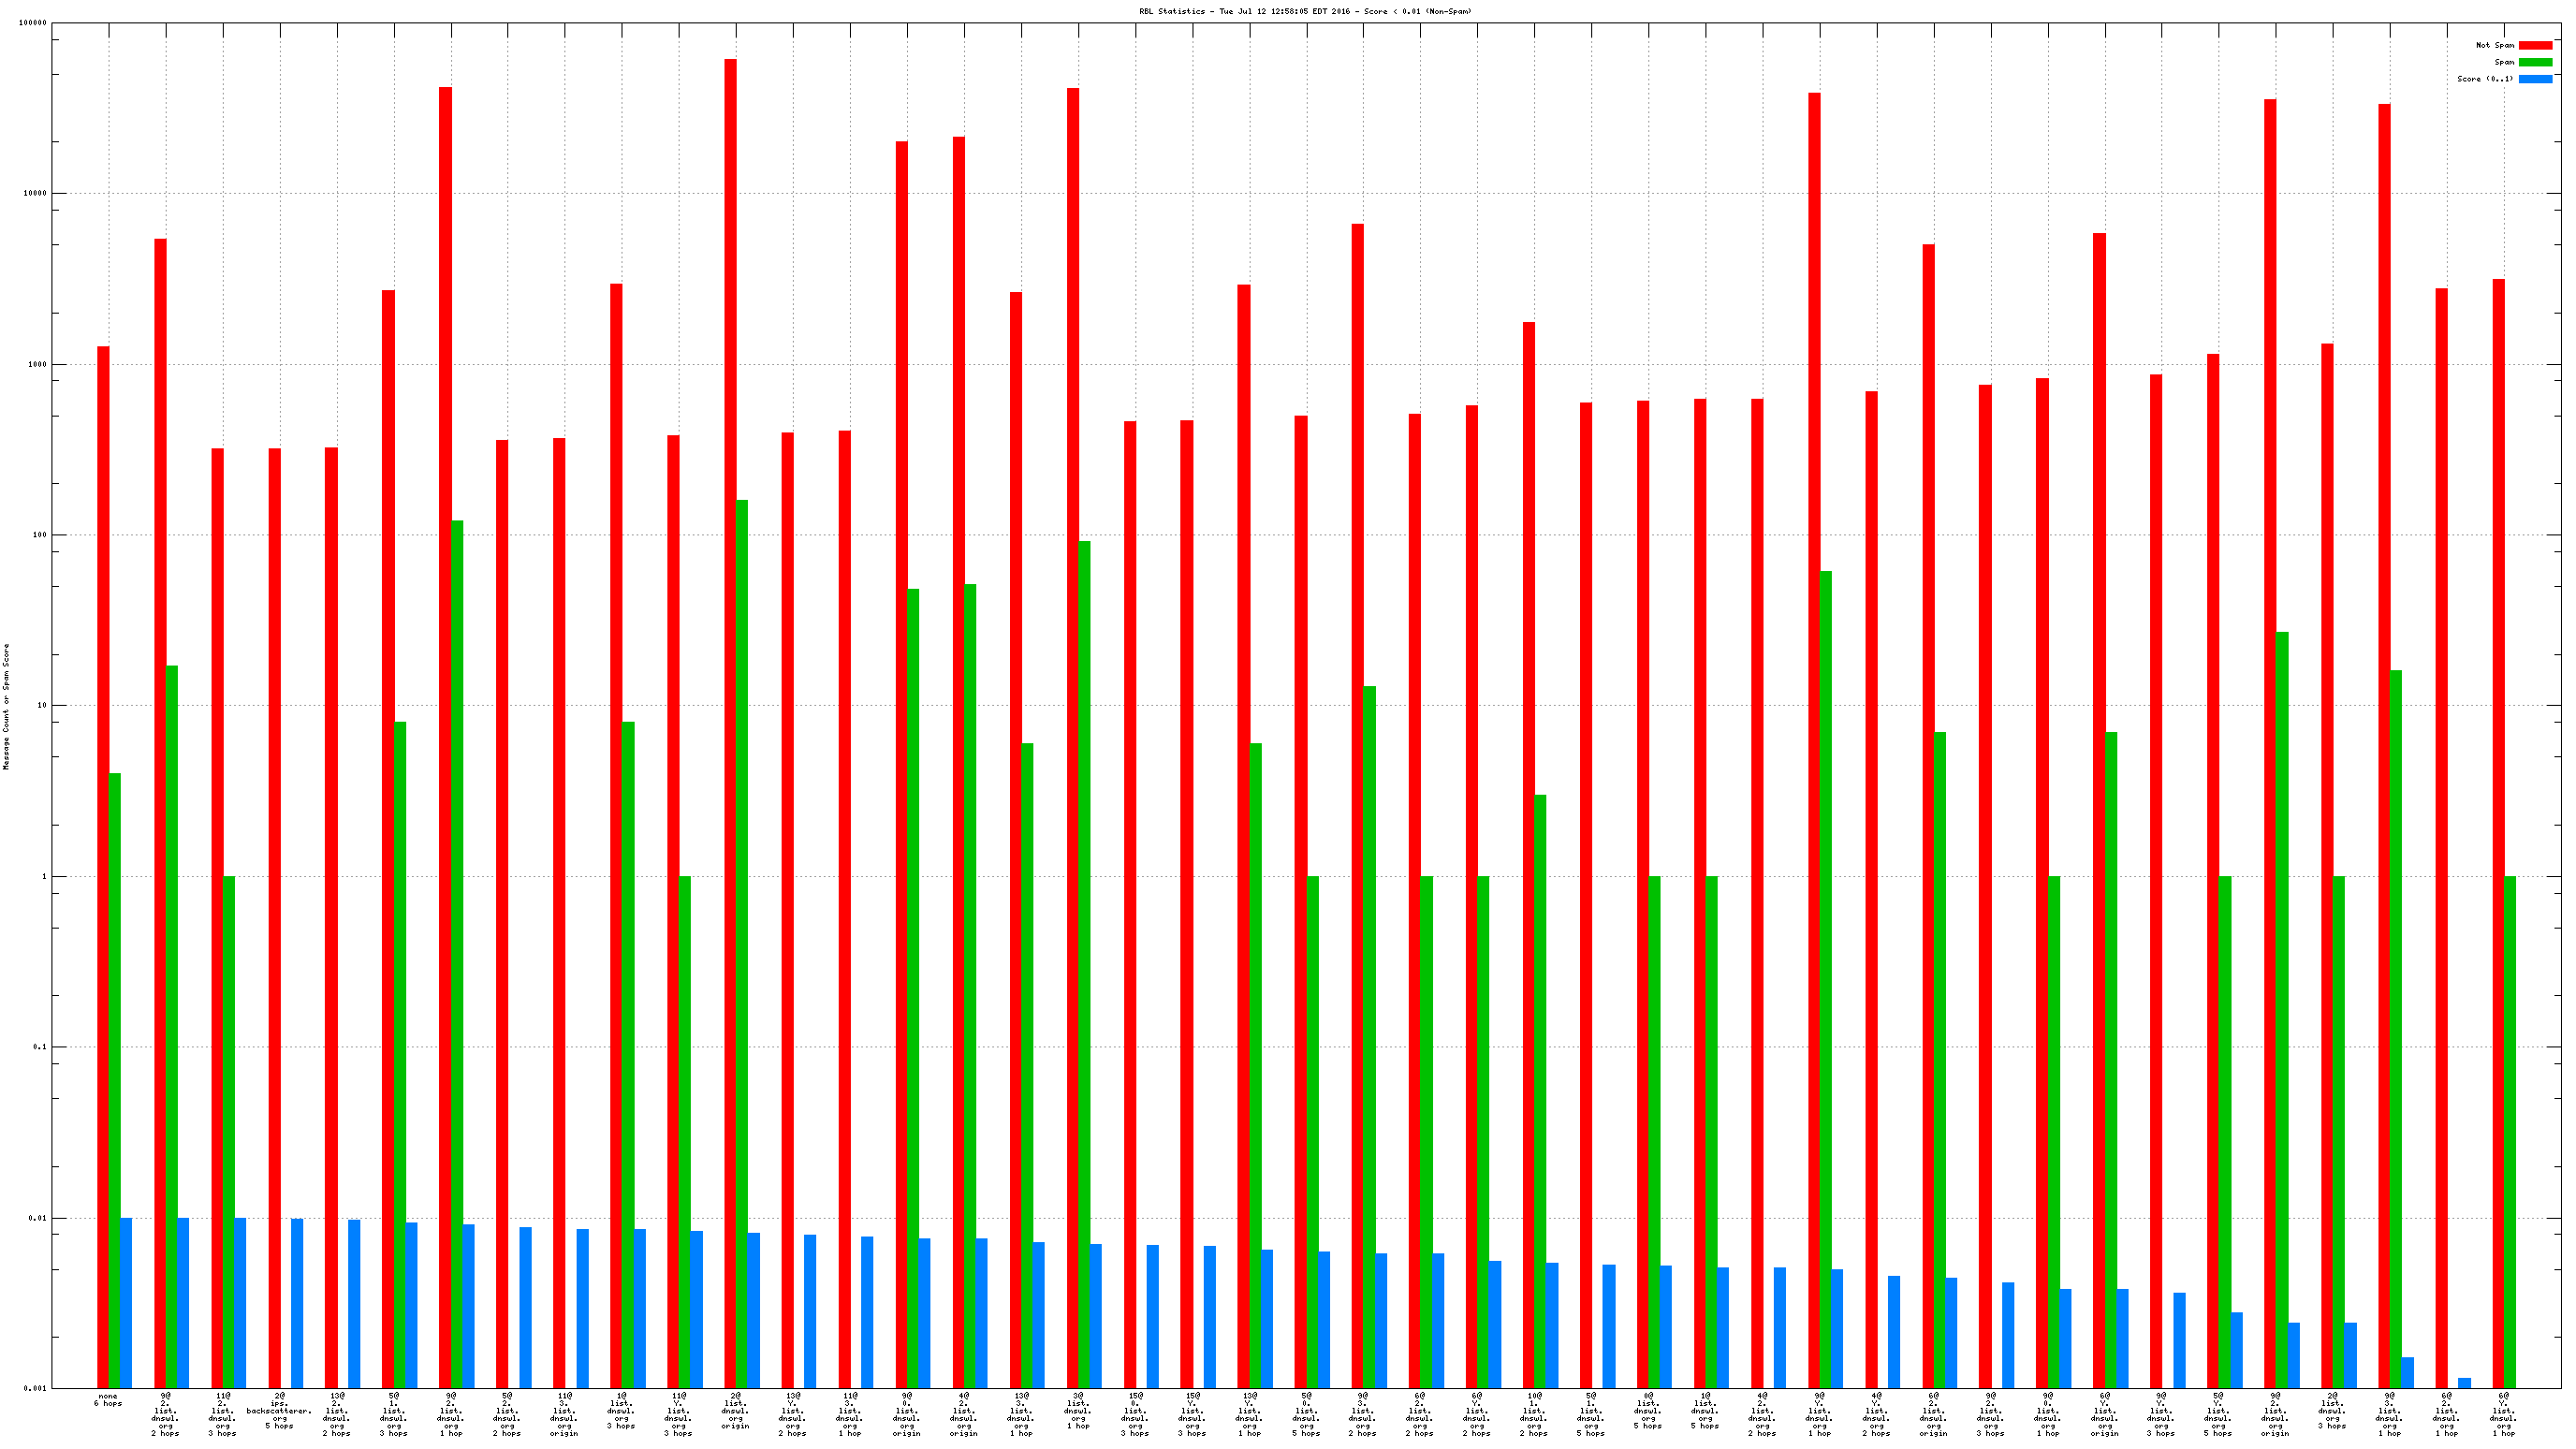Click the blue bar above 'none 6 hops'
The image size is (2576, 1449).
126,1302
